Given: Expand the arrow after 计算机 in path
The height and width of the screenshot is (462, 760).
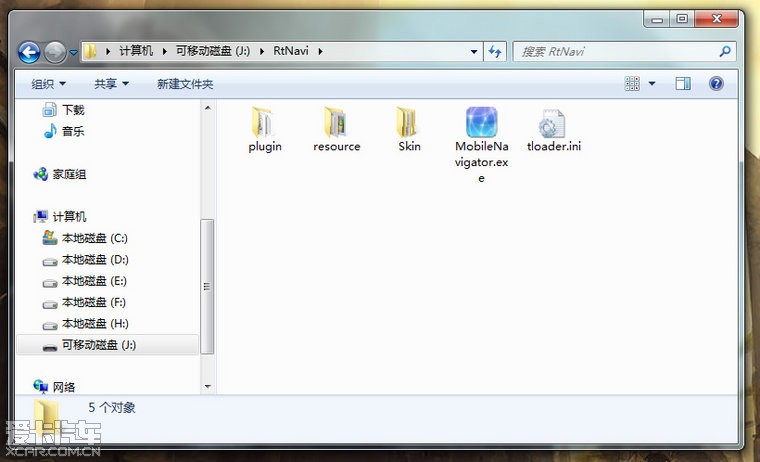Looking at the screenshot, I should pyautogui.click(x=164, y=51).
